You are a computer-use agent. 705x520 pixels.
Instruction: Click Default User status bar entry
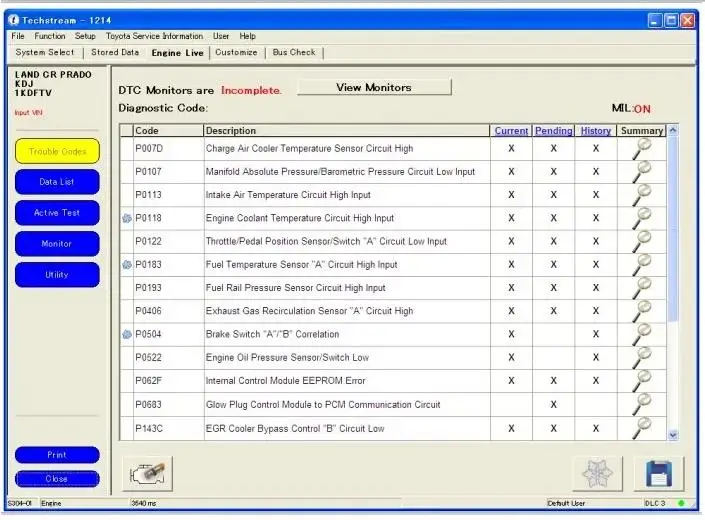tap(566, 503)
